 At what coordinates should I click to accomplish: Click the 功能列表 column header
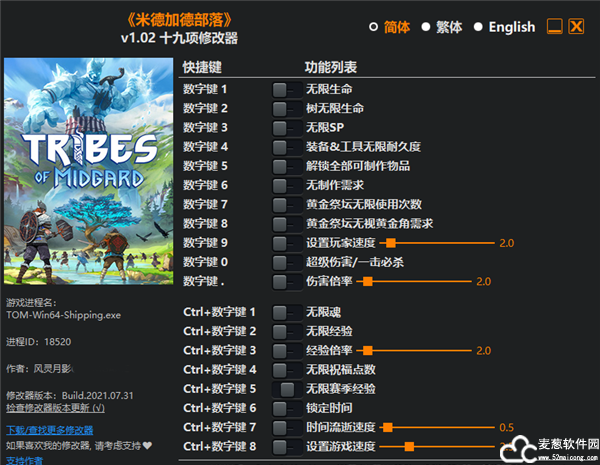pos(331,67)
